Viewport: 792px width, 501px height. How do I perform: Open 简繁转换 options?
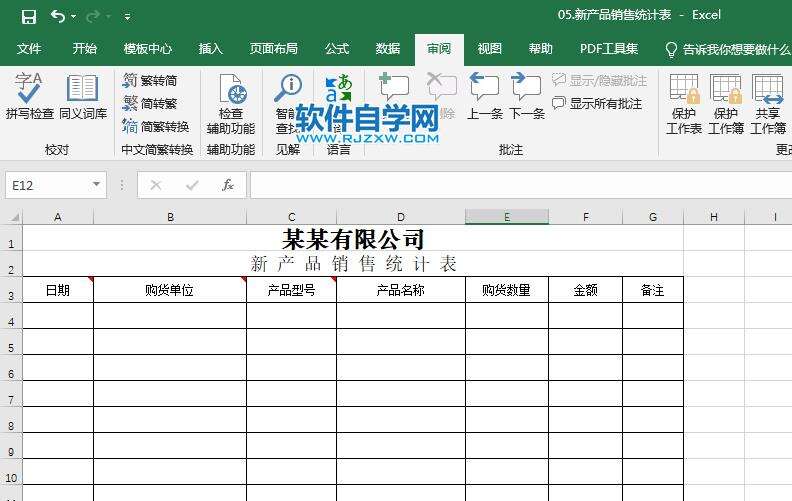156,126
